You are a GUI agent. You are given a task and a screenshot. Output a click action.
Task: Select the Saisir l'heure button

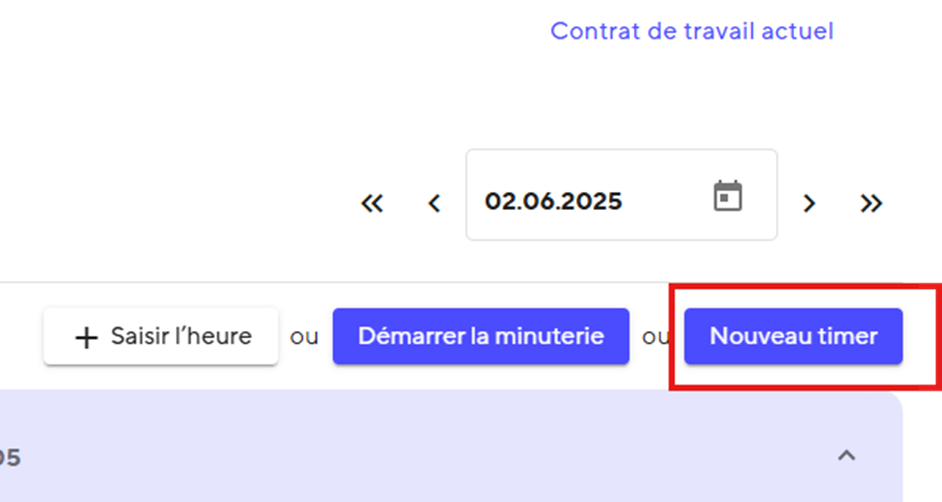[x=161, y=336]
